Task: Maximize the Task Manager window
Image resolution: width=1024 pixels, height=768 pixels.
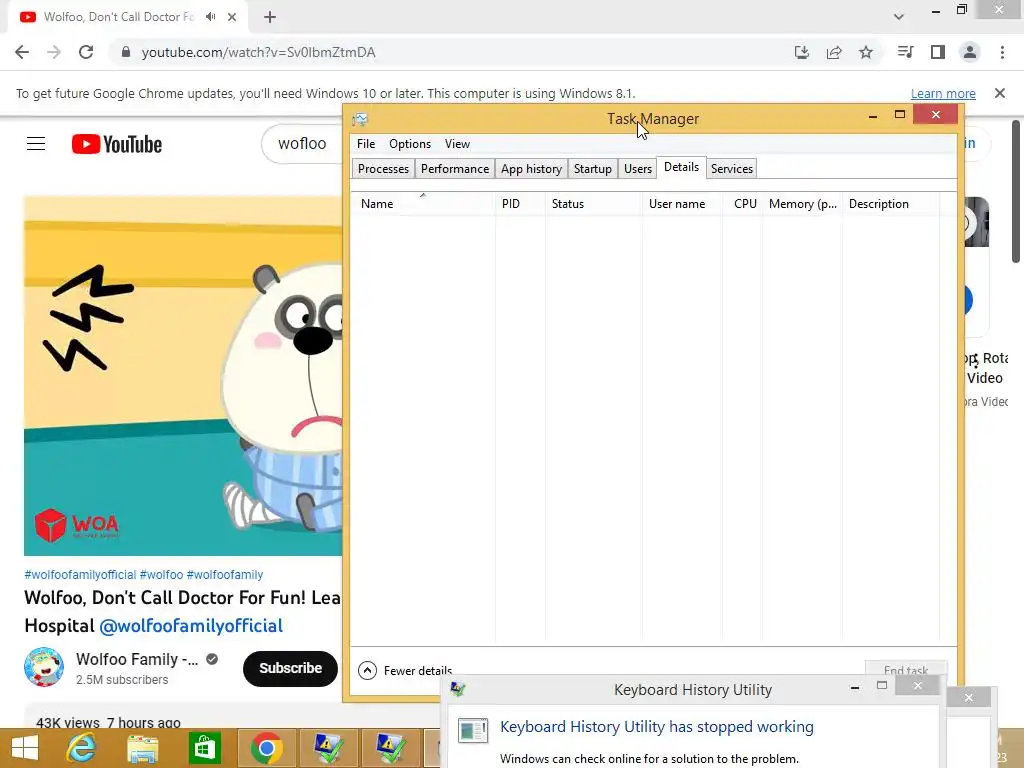Action: point(899,115)
